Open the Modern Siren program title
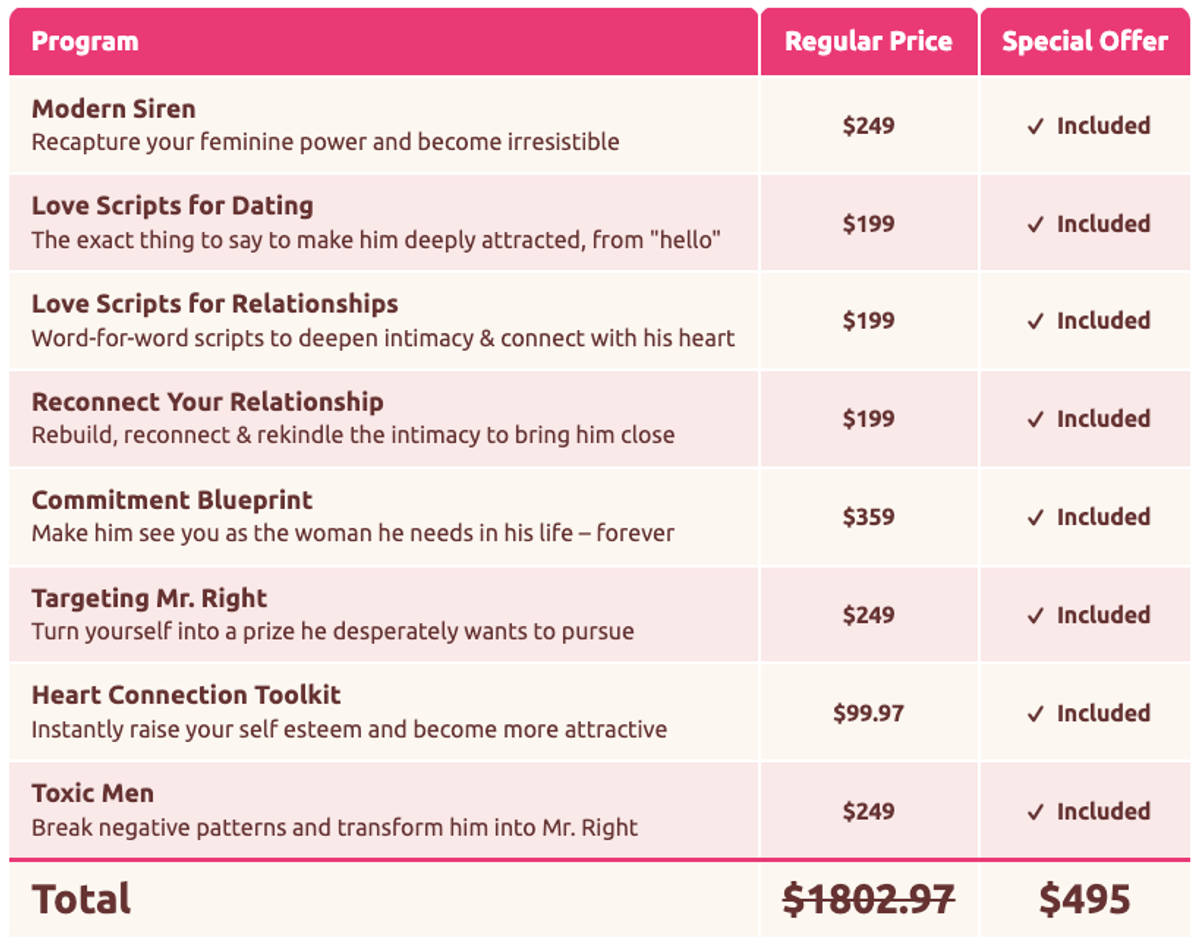Image resolution: width=1200 pixels, height=948 pixels. point(114,108)
